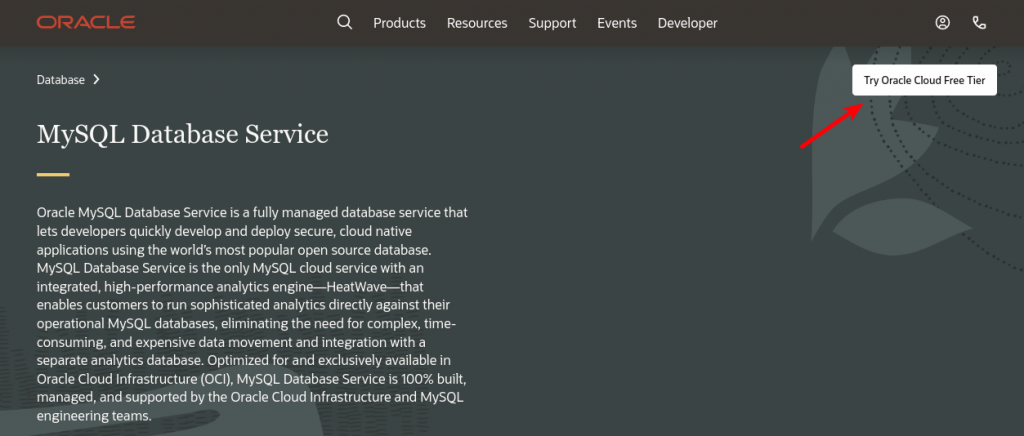Click the MySQL Database Service heading
Screen dimensions: 1024x436
[x=183, y=134]
